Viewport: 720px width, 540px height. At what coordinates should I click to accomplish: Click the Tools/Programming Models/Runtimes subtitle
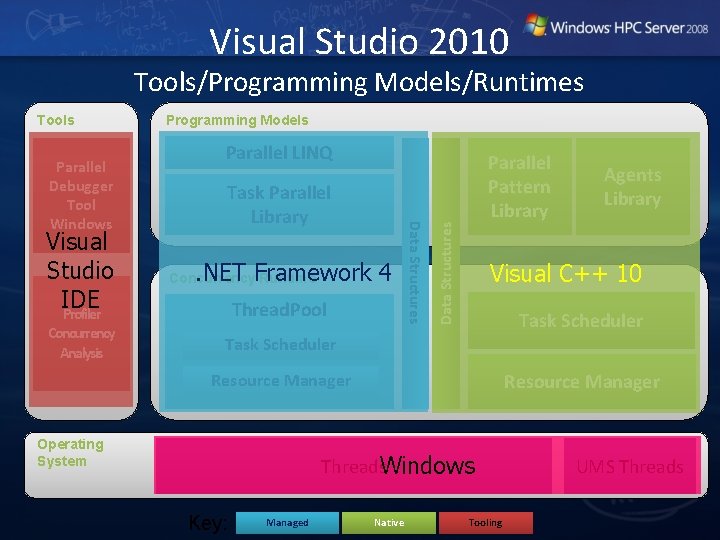click(x=359, y=83)
